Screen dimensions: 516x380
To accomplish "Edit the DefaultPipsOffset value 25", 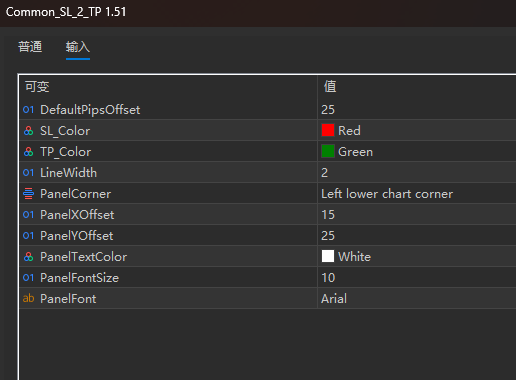I will point(417,110).
